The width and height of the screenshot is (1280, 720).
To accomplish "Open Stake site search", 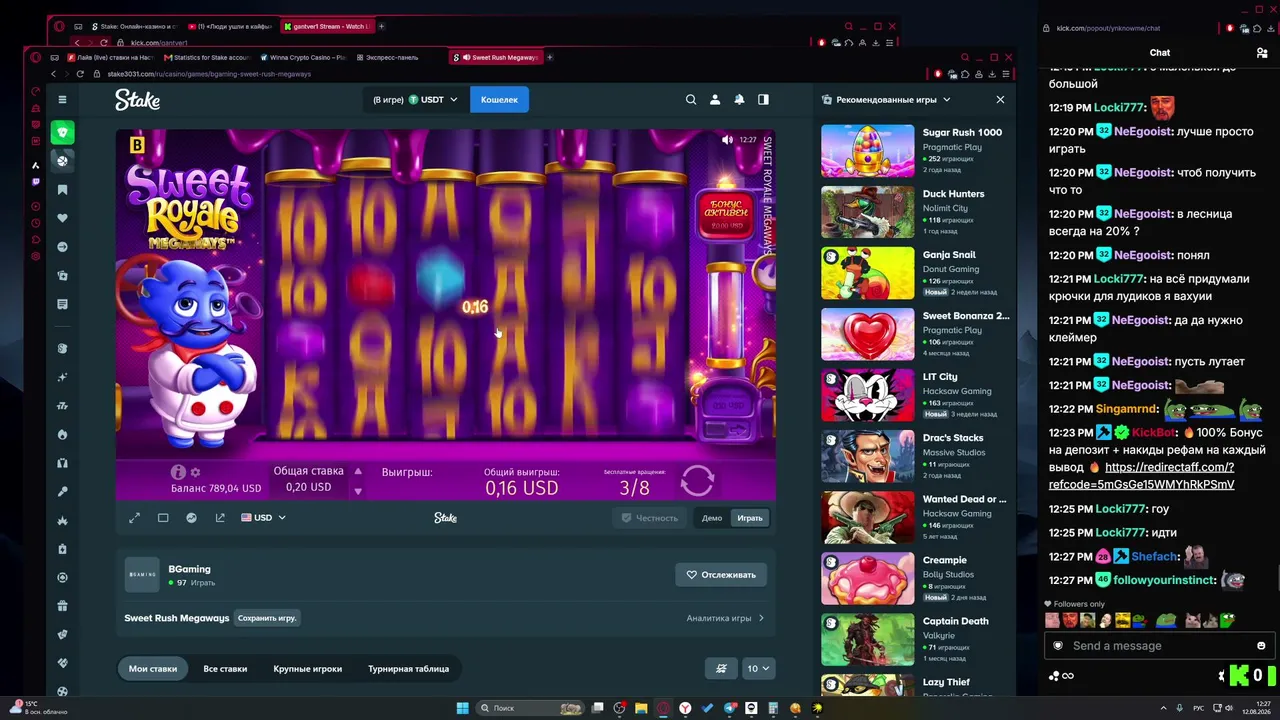I will point(691,100).
